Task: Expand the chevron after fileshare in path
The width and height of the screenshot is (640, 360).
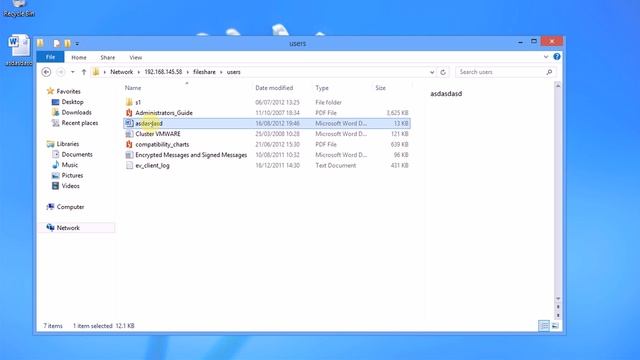Action: tap(221, 72)
